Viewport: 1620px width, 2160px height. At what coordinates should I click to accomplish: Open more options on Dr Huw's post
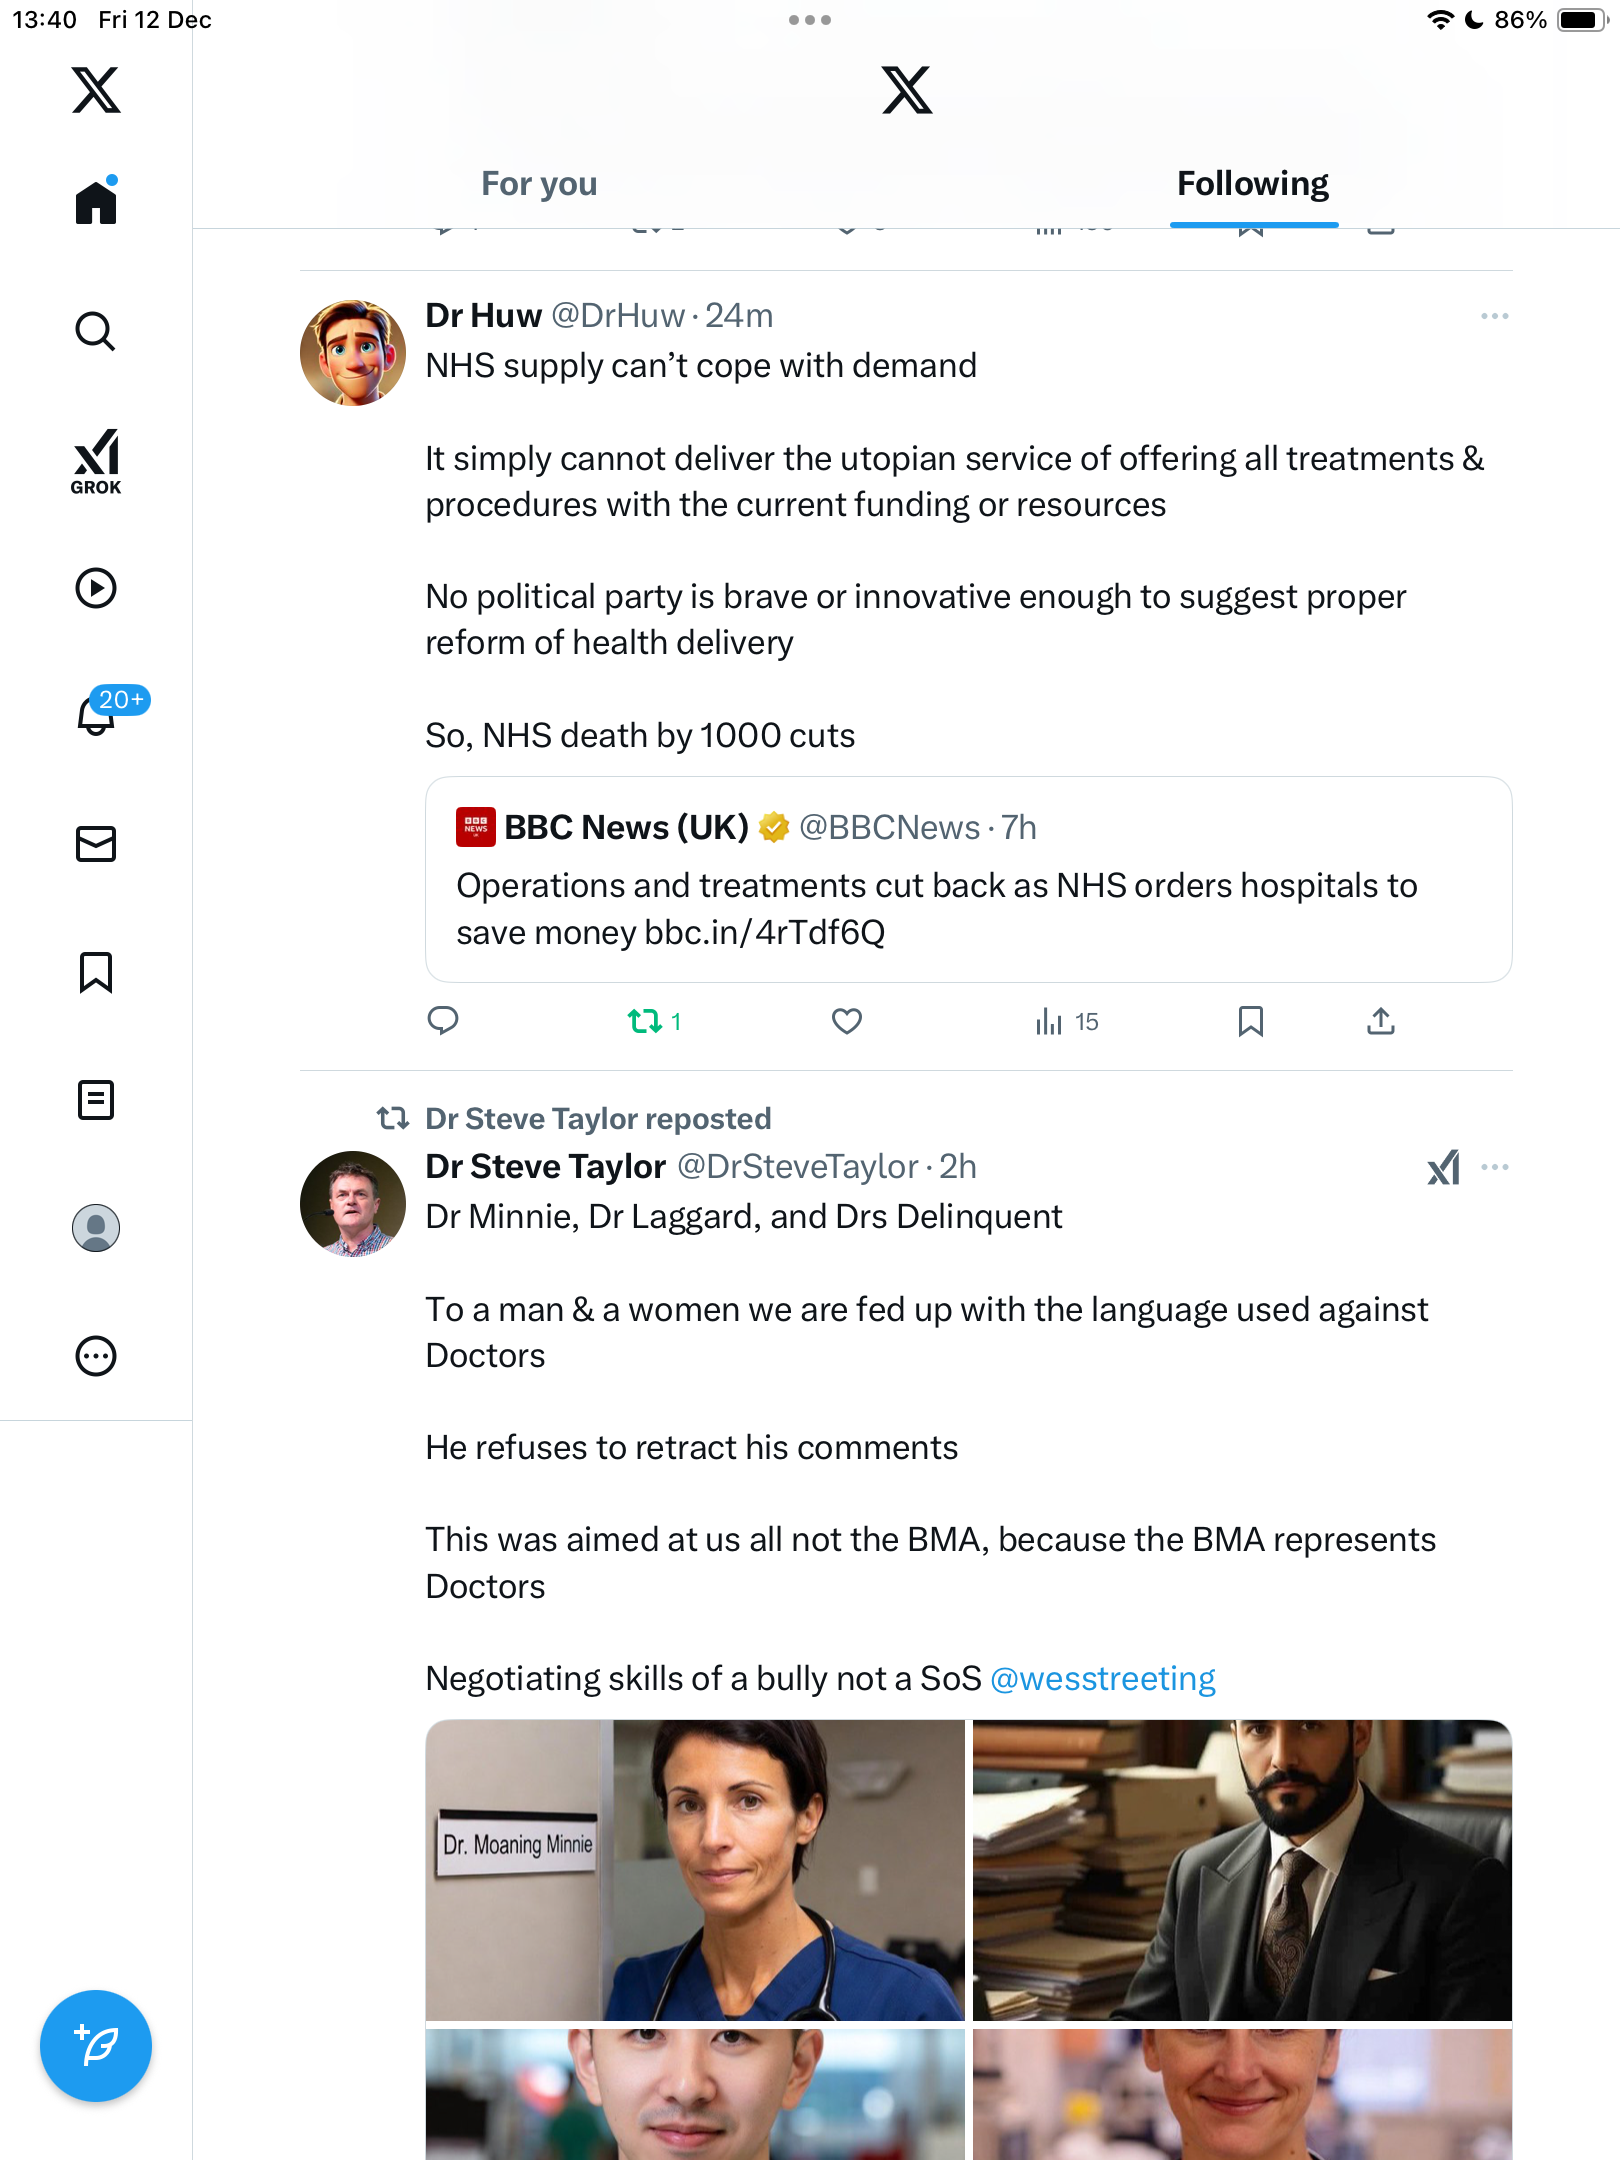pyautogui.click(x=1494, y=316)
